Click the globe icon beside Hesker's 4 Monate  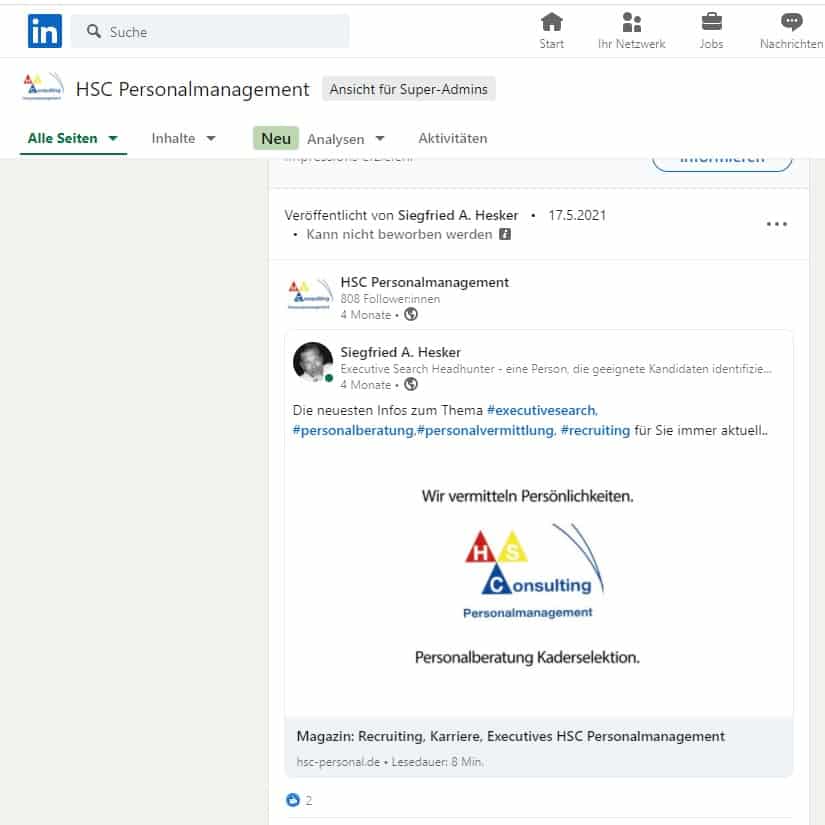411,385
